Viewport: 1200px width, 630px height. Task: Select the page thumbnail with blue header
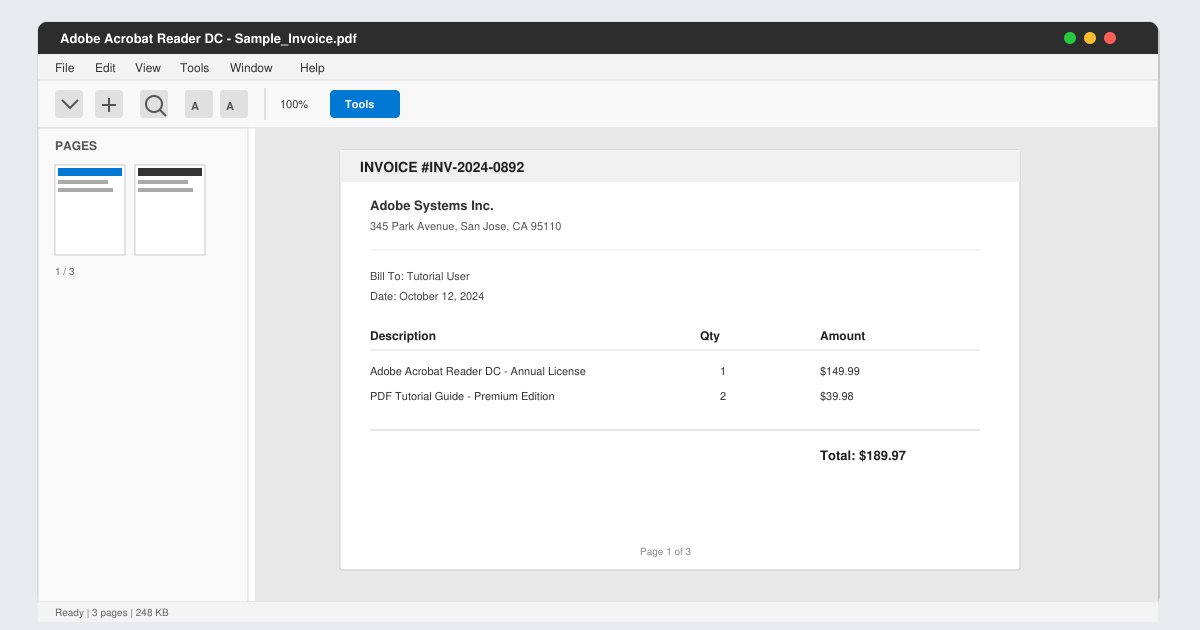click(90, 210)
